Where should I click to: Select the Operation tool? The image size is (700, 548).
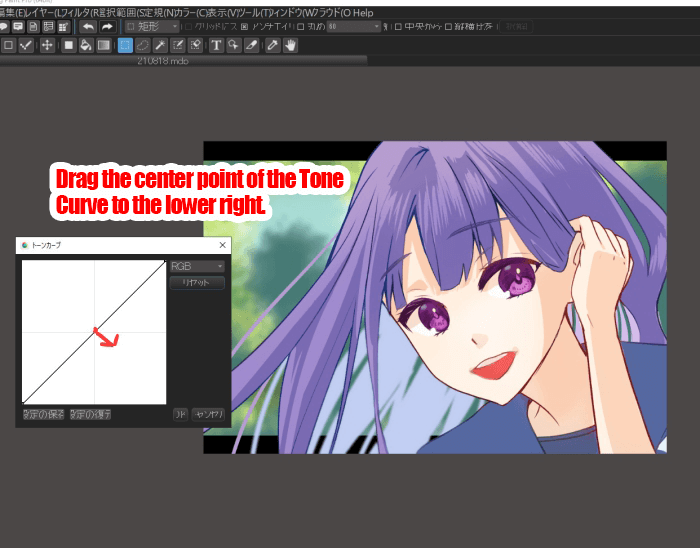point(233,45)
